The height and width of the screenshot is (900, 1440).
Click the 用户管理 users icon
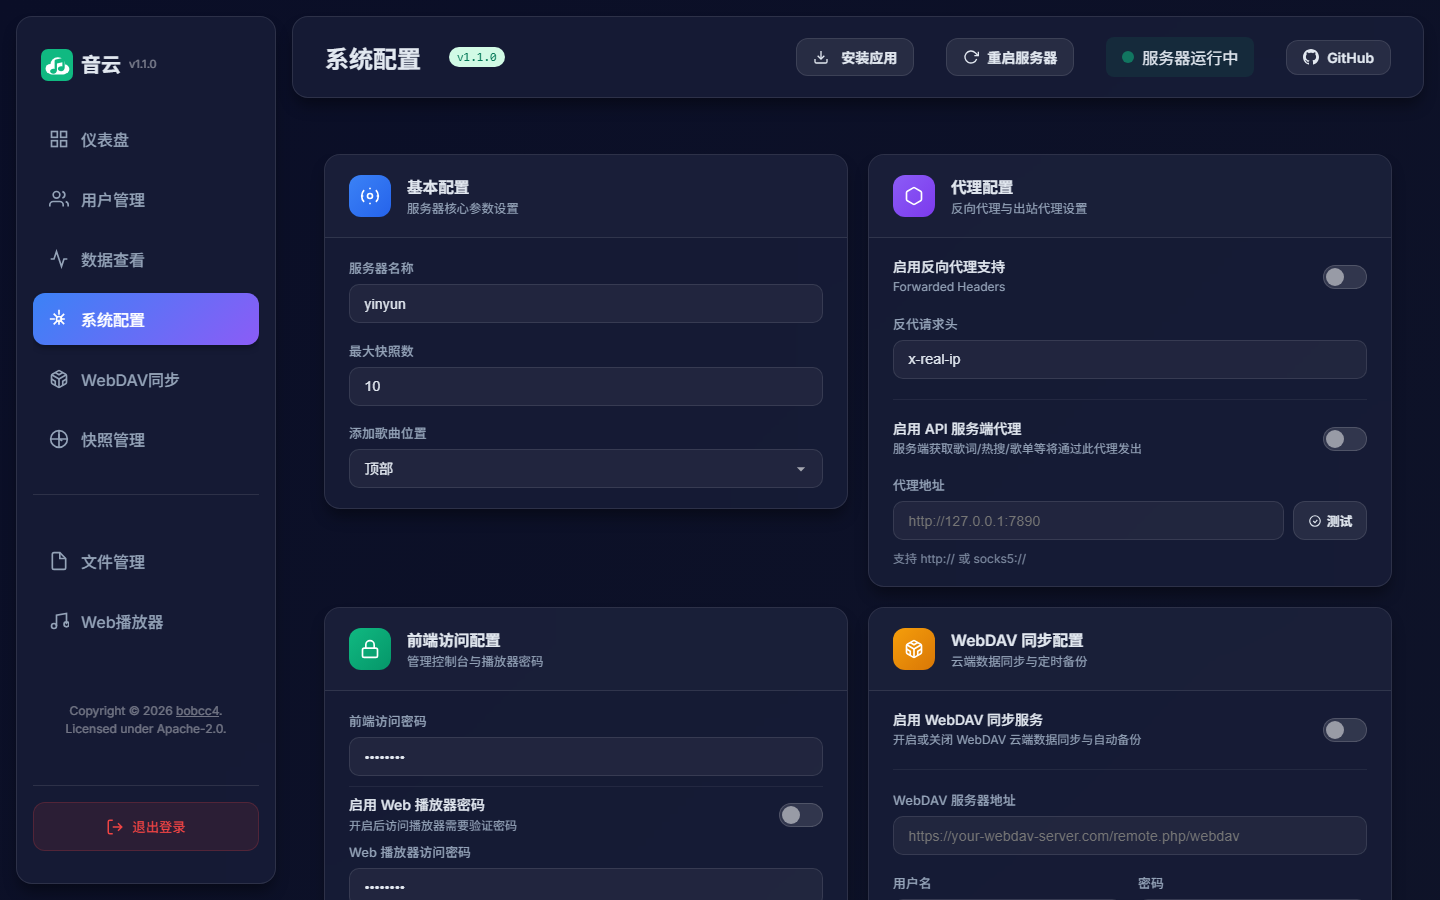tap(59, 199)
